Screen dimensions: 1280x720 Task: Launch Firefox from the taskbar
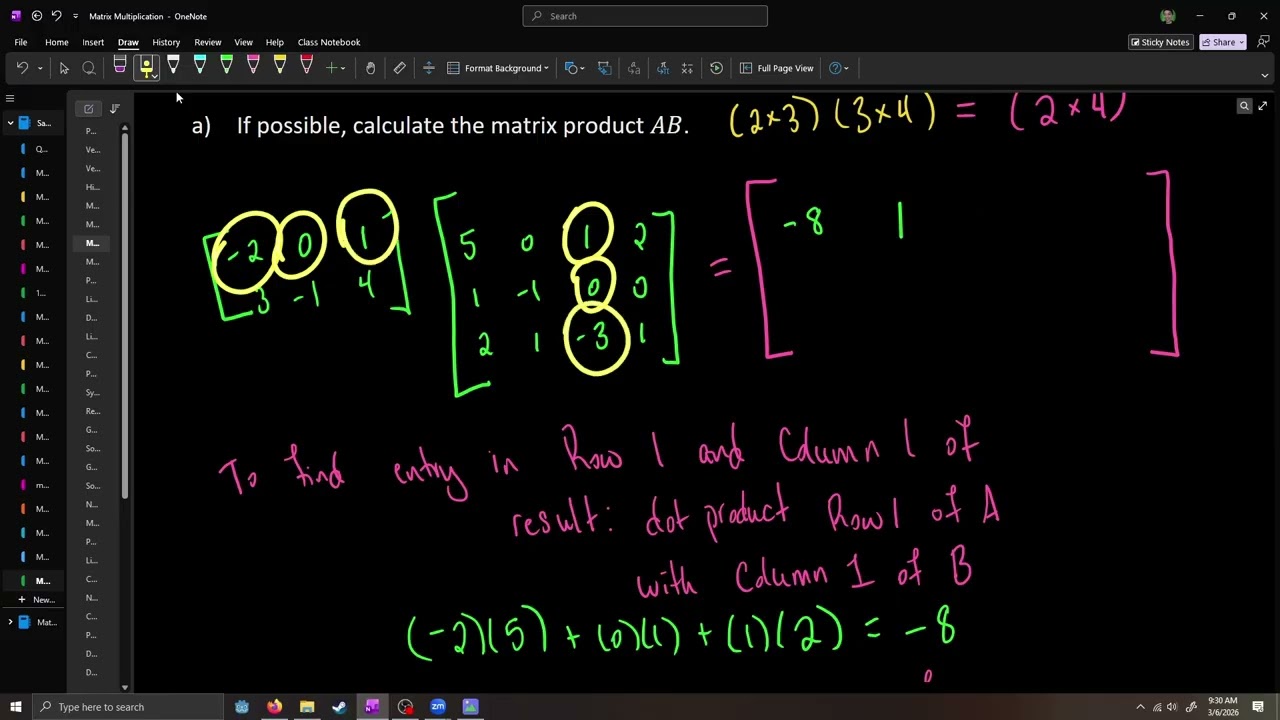point(274,707)
